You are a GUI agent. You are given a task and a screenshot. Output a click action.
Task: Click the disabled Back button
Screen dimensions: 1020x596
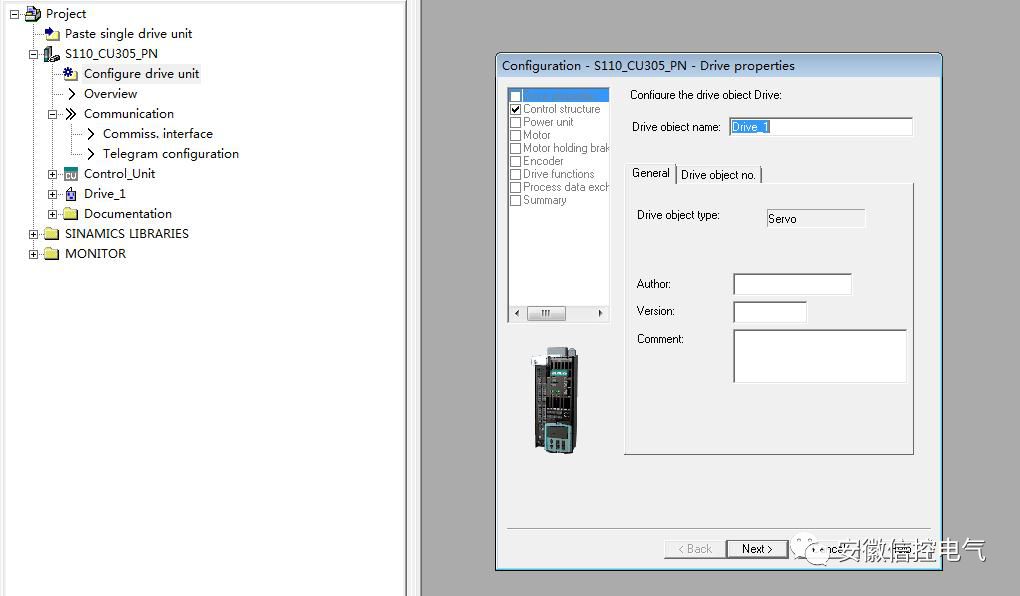coord(695,549)
